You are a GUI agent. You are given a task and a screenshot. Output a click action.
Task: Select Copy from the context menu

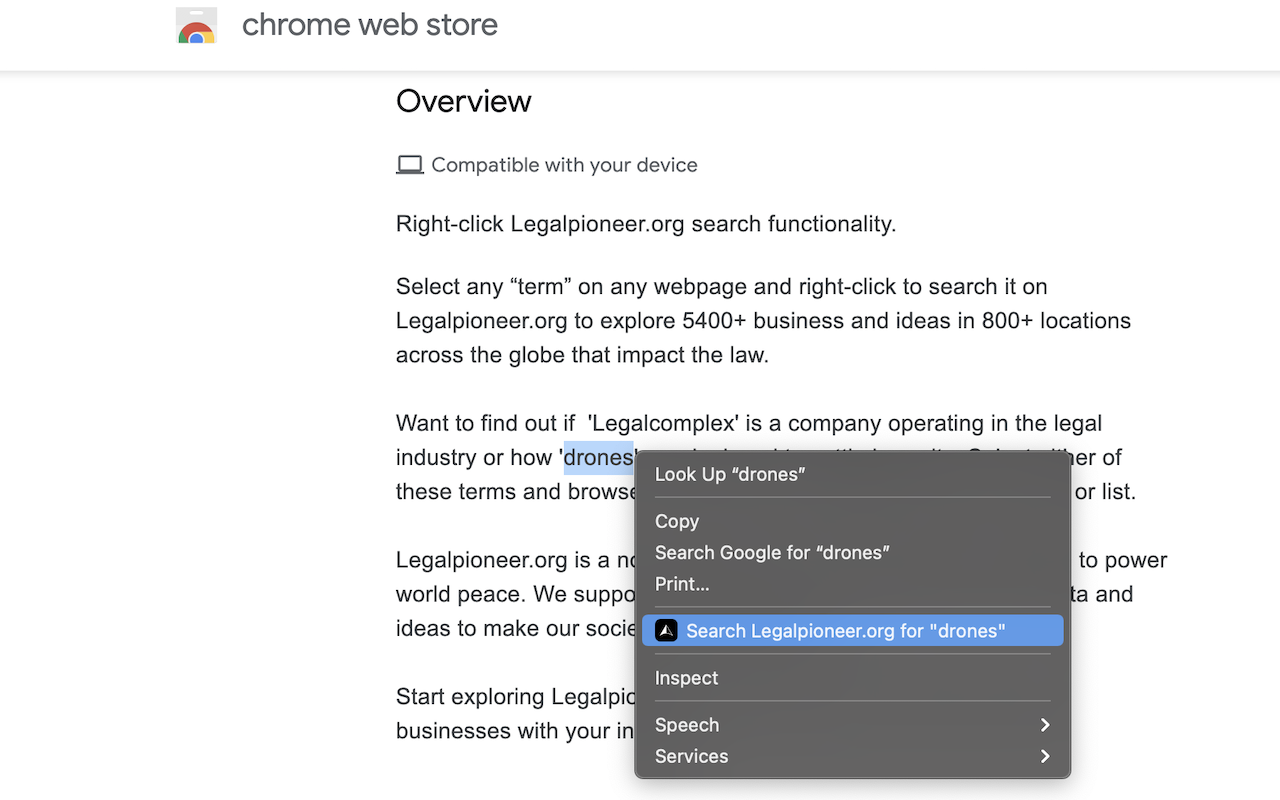tap(676, 521)
